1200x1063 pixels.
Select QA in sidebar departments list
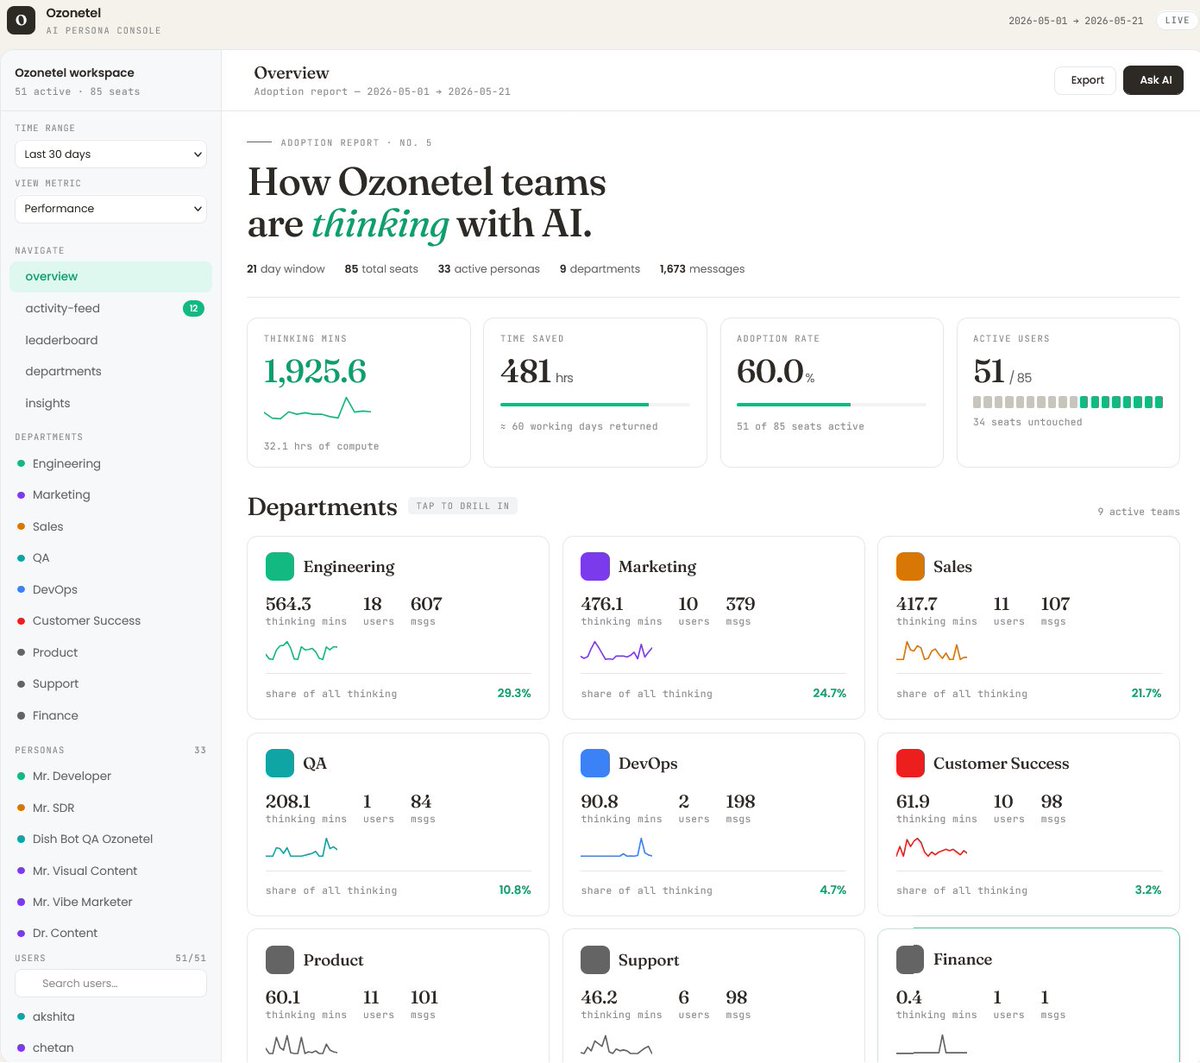111,558
